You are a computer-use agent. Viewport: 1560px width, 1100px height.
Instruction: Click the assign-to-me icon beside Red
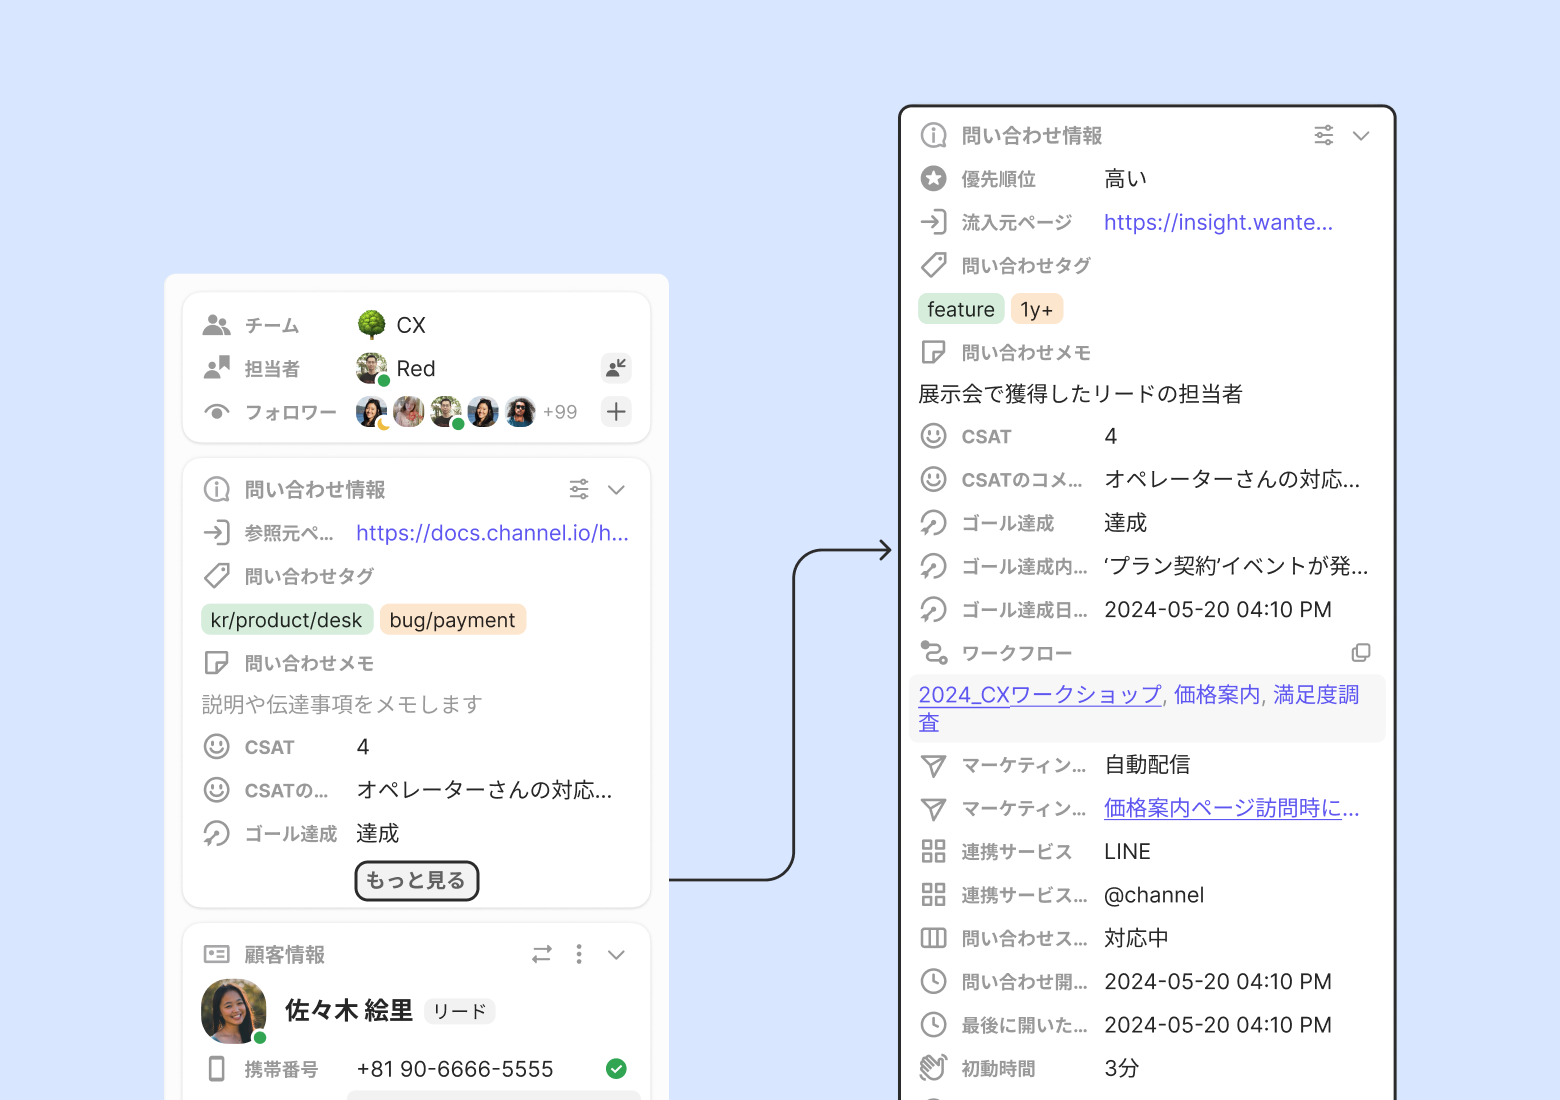tap(616, 368)
